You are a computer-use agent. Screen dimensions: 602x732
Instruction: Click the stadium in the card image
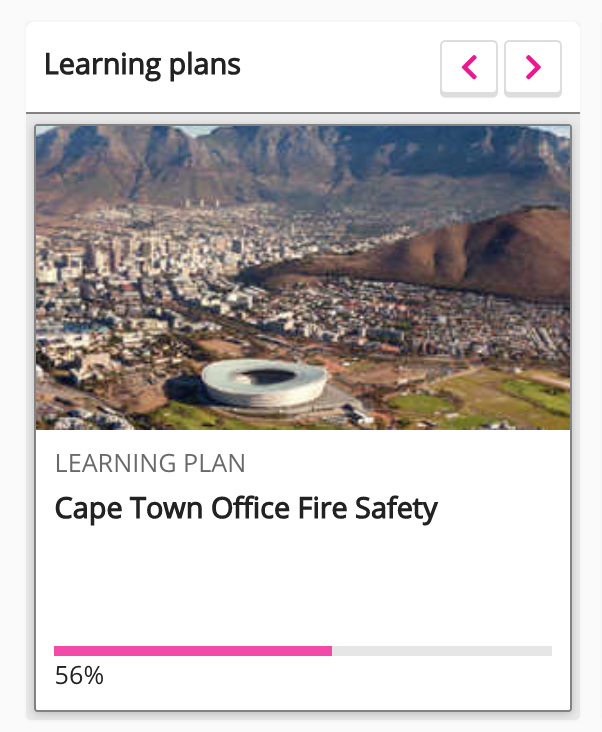tap(264, 382)
